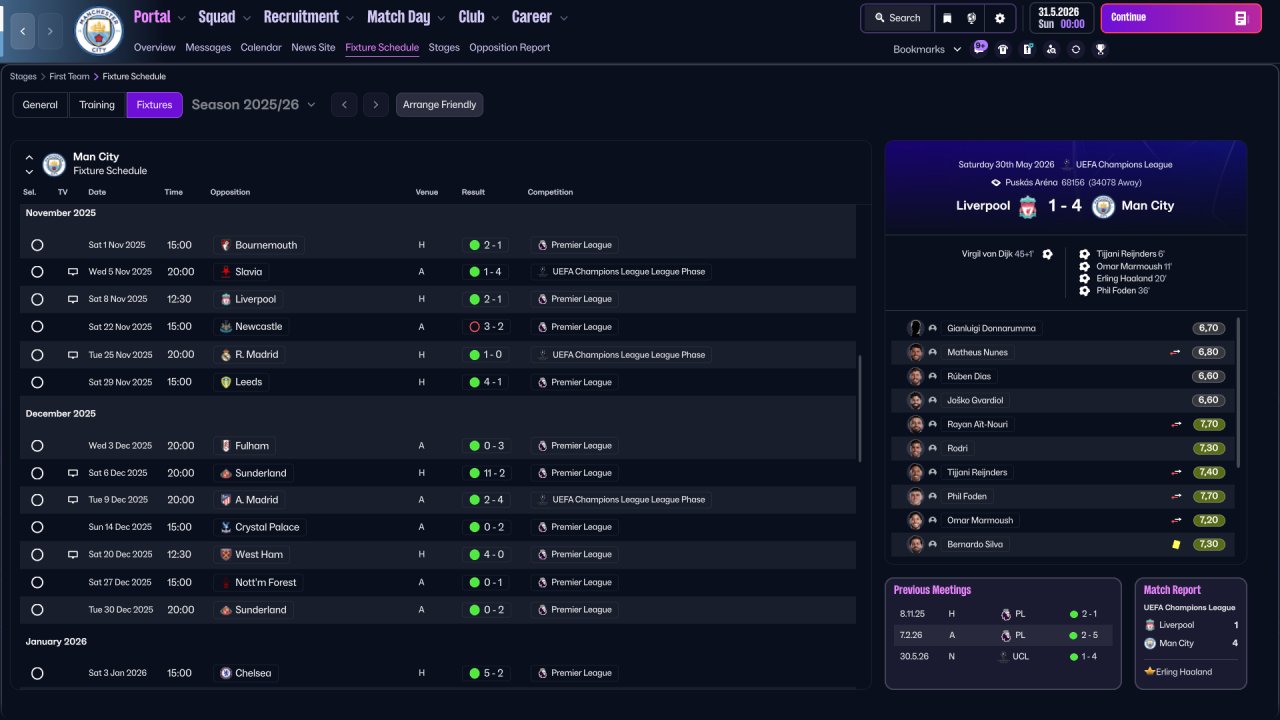
Task: Select the Liverpool 8 Nov fixture radio button
Action: (x=37, y=299)
